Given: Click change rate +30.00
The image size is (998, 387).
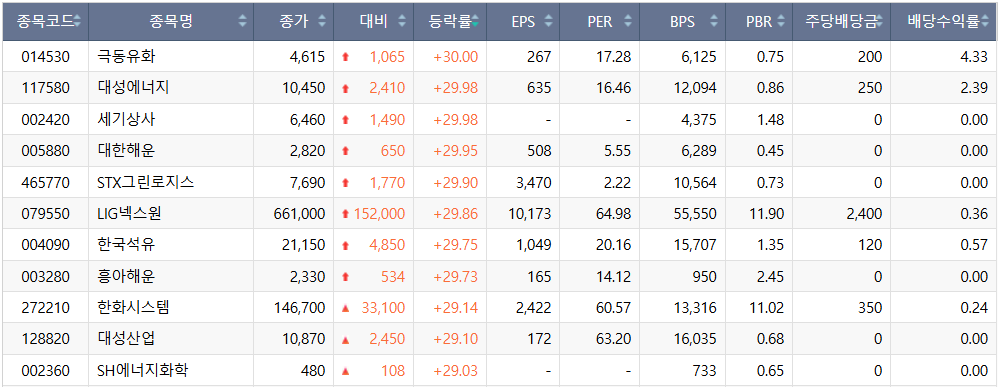Looking at the screenshot, I should (456, 57).
